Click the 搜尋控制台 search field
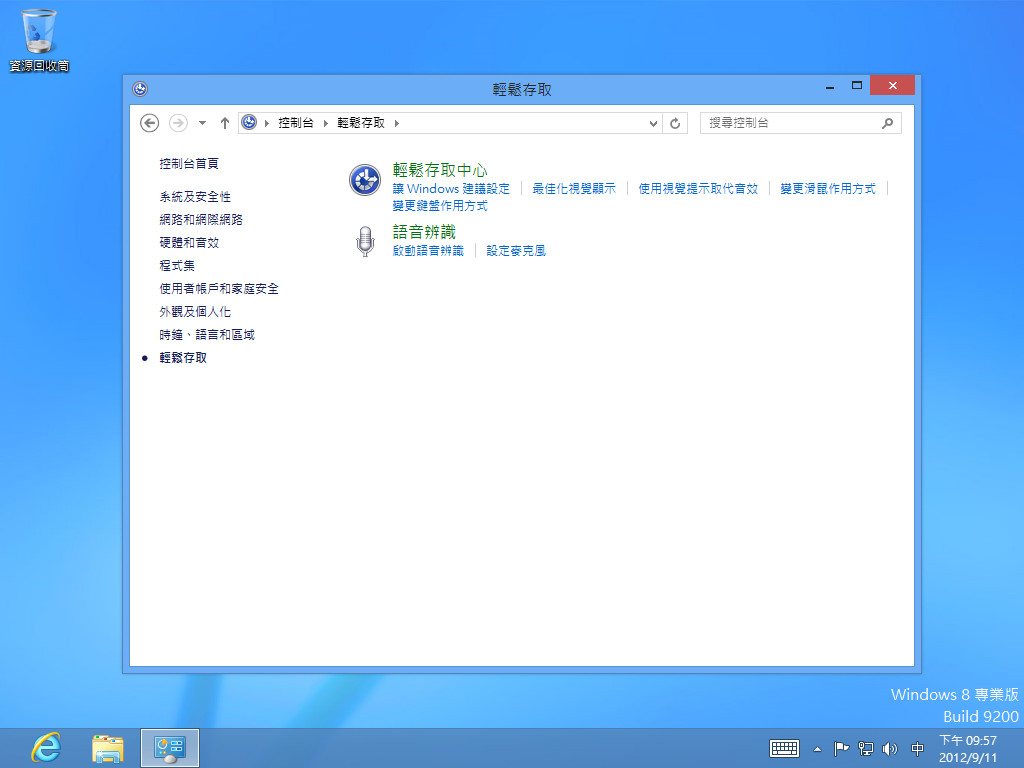Viewport: 1024px width, 768px height. coord(800,123)
